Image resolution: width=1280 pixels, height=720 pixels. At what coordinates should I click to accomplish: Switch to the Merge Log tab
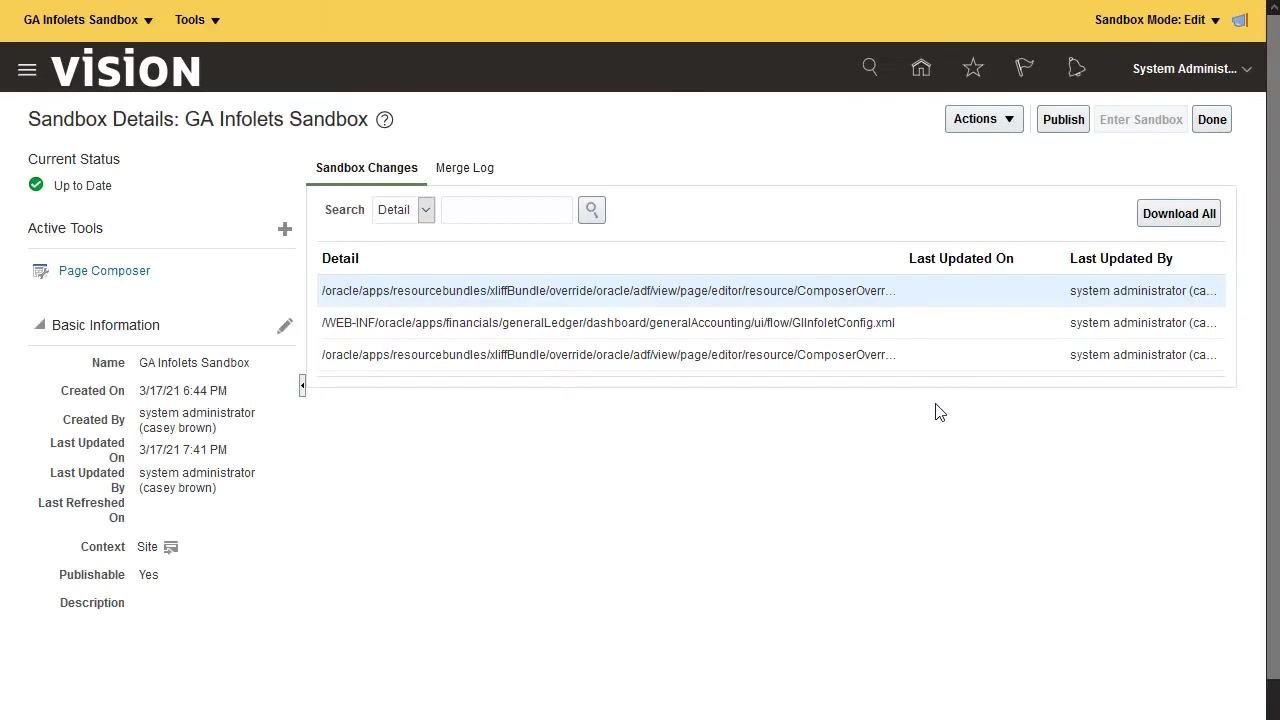465,168
